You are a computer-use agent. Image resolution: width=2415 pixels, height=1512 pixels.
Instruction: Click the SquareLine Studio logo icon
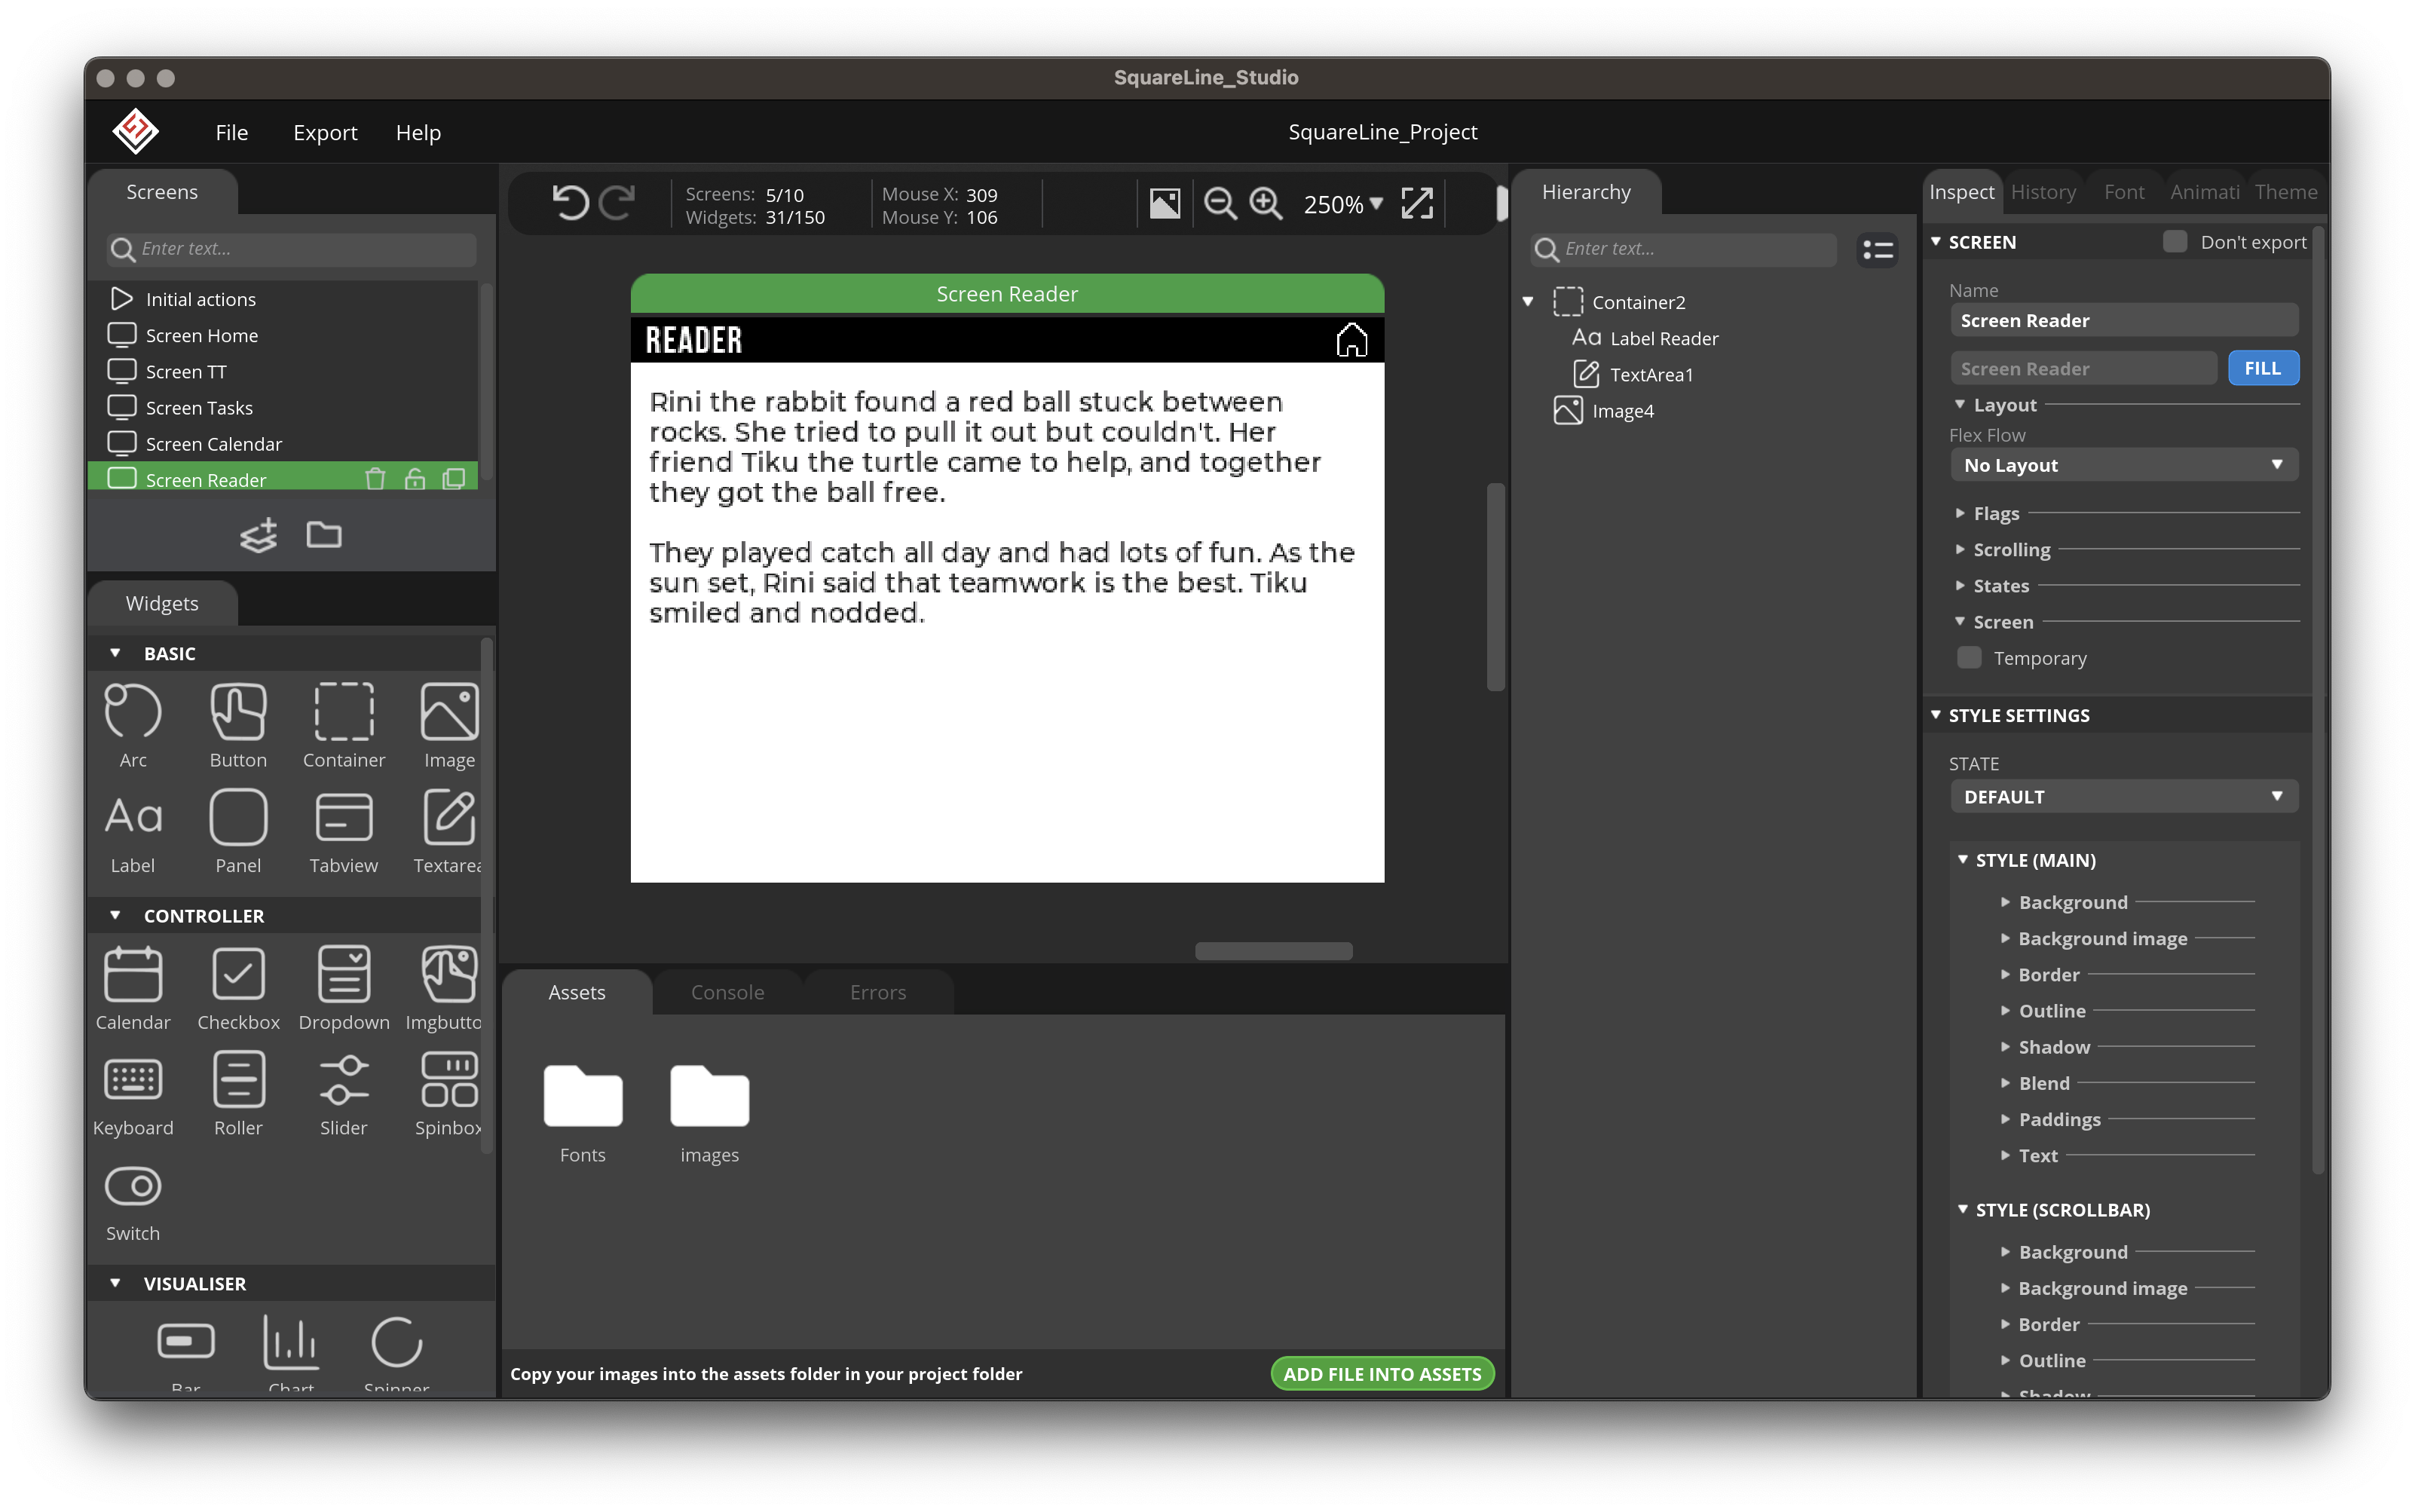[x=135, y=132]
